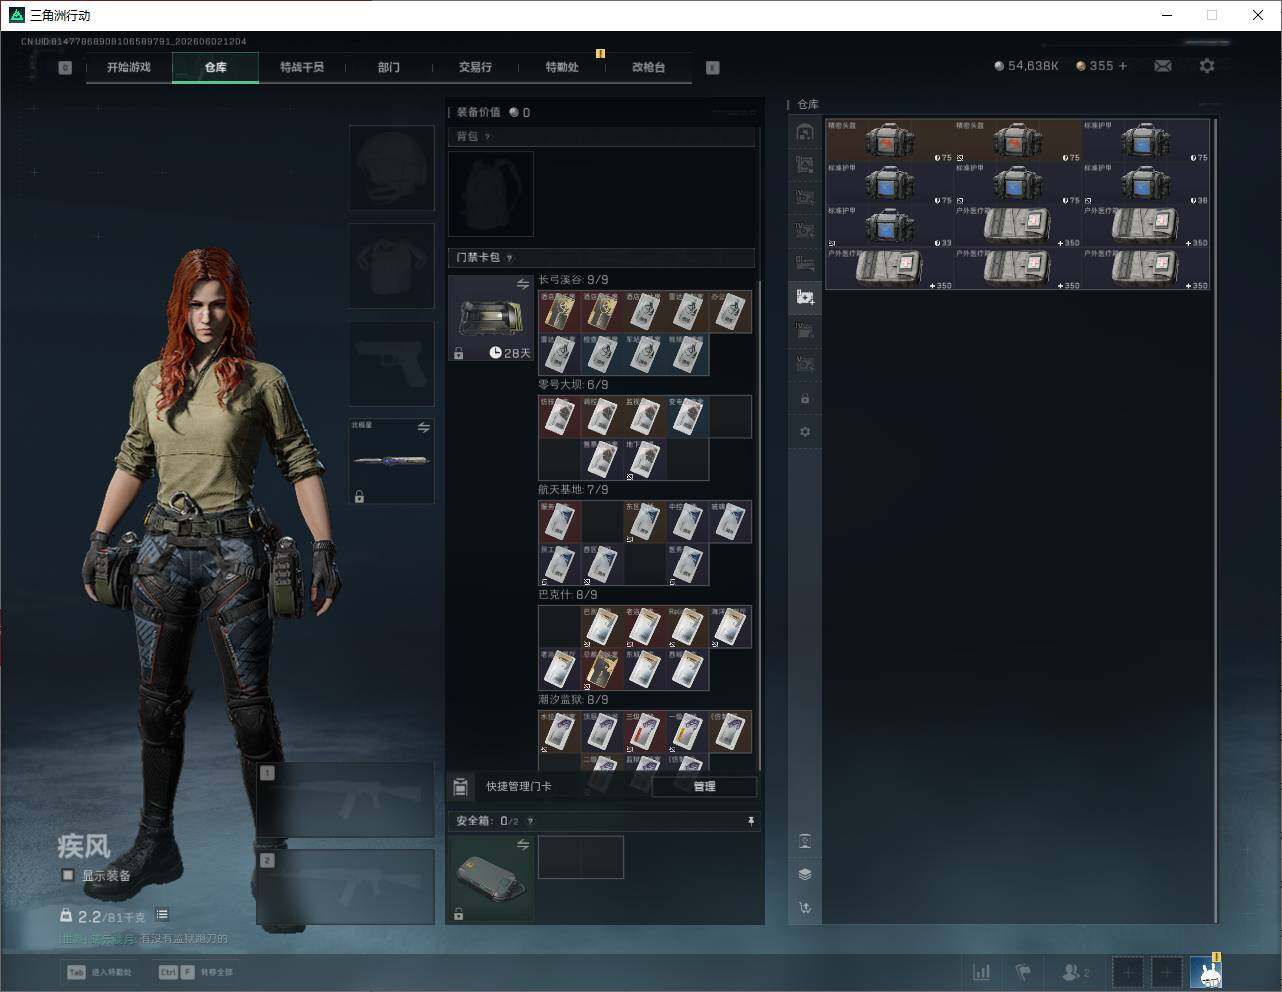Click the lock icon on the knife slot
Viewport: 1282px width, 992px height.
click(x=359, y=496)
